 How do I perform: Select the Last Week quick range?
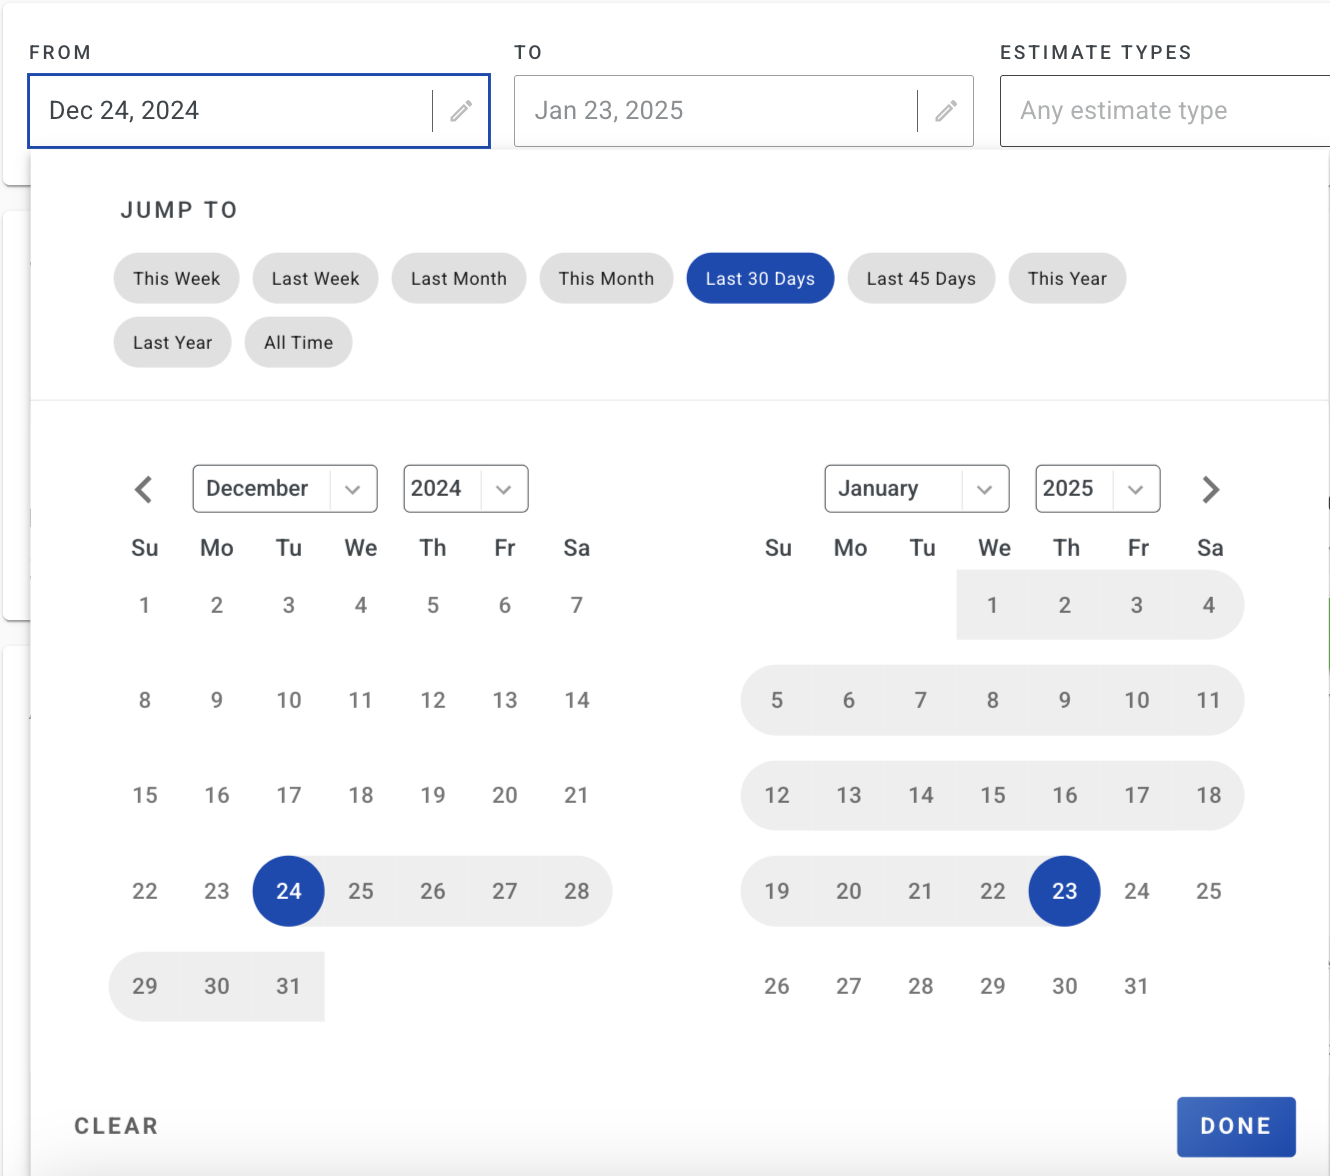(x=315, y=278)
